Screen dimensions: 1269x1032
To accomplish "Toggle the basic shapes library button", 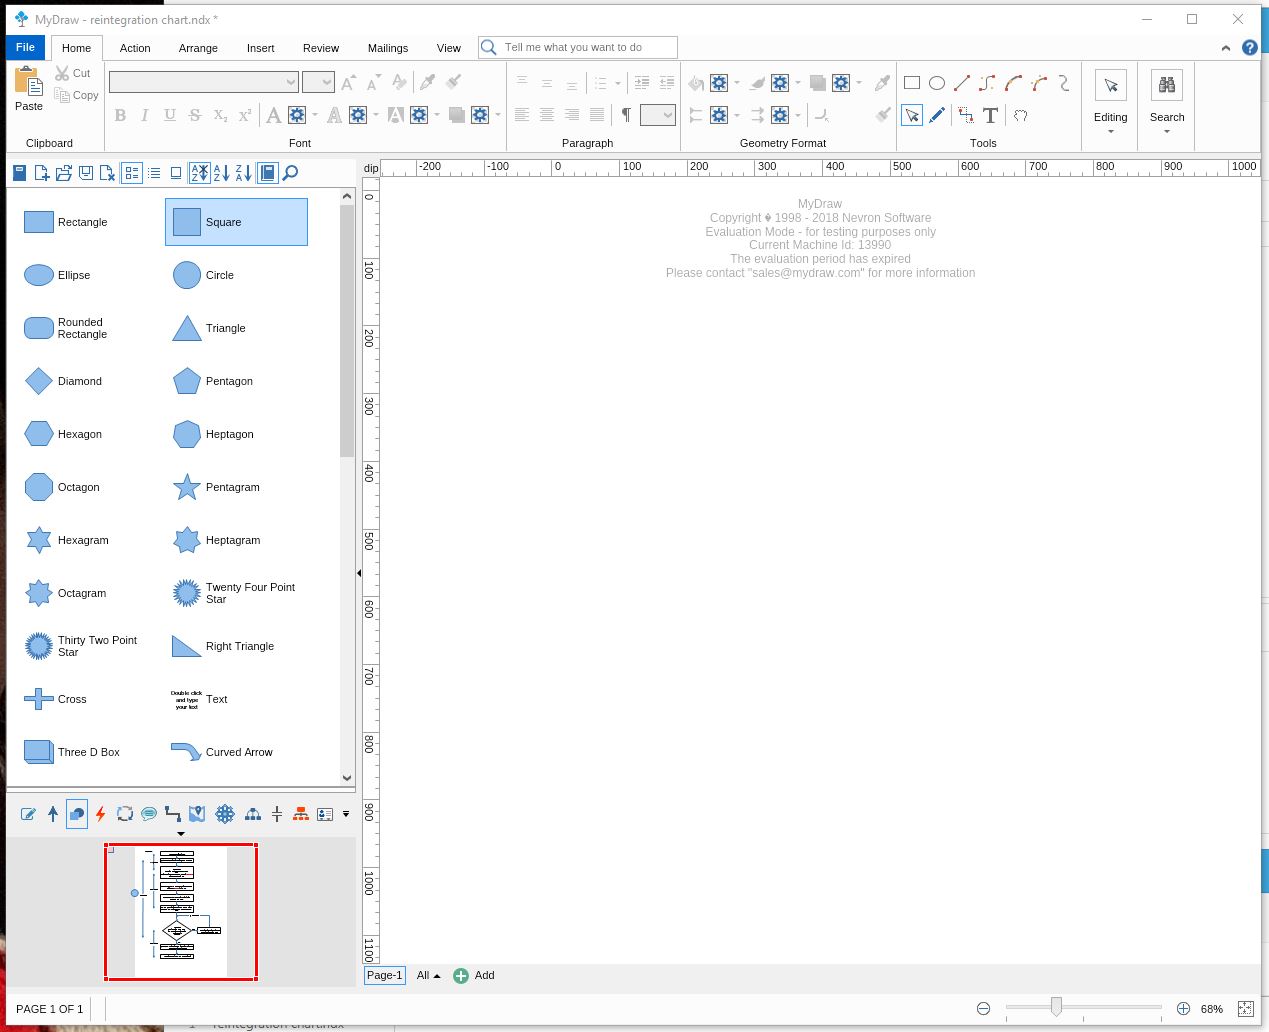I will point(77,814).
